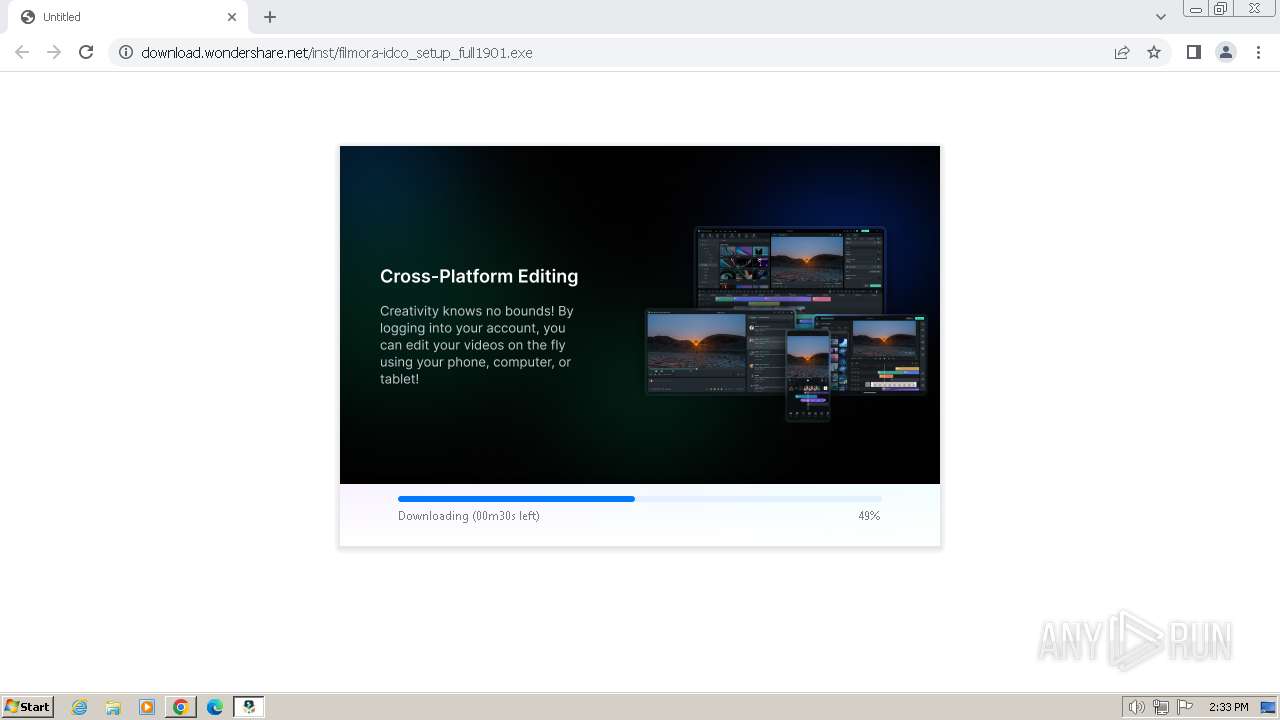Click the Cross-Platform Editing heading
1280x720 pixels.
point(479,276)
